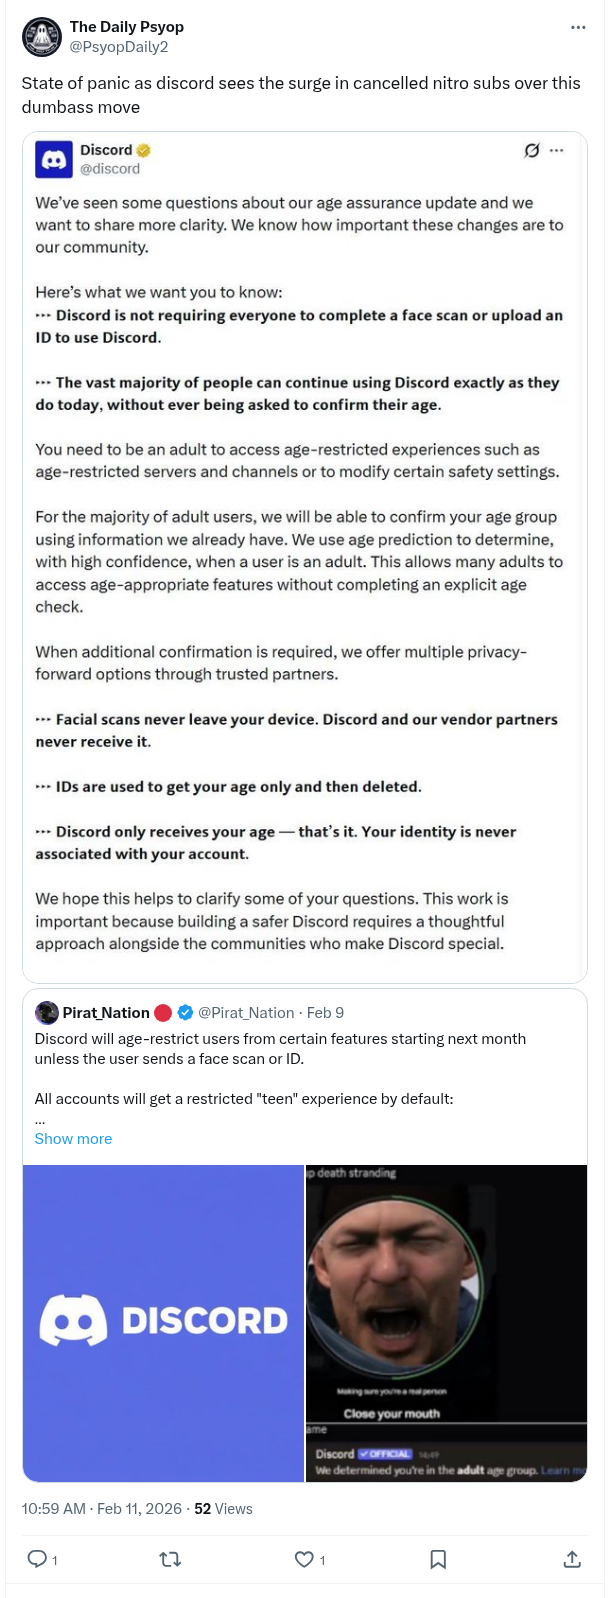
Task: Open the @discord handle link
Action: pyautogui.click(x=110, y=169)
